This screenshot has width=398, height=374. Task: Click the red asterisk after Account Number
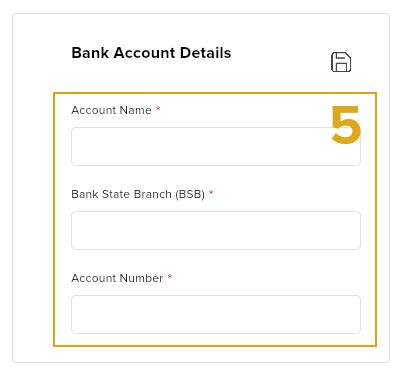(x=170, y=277)
